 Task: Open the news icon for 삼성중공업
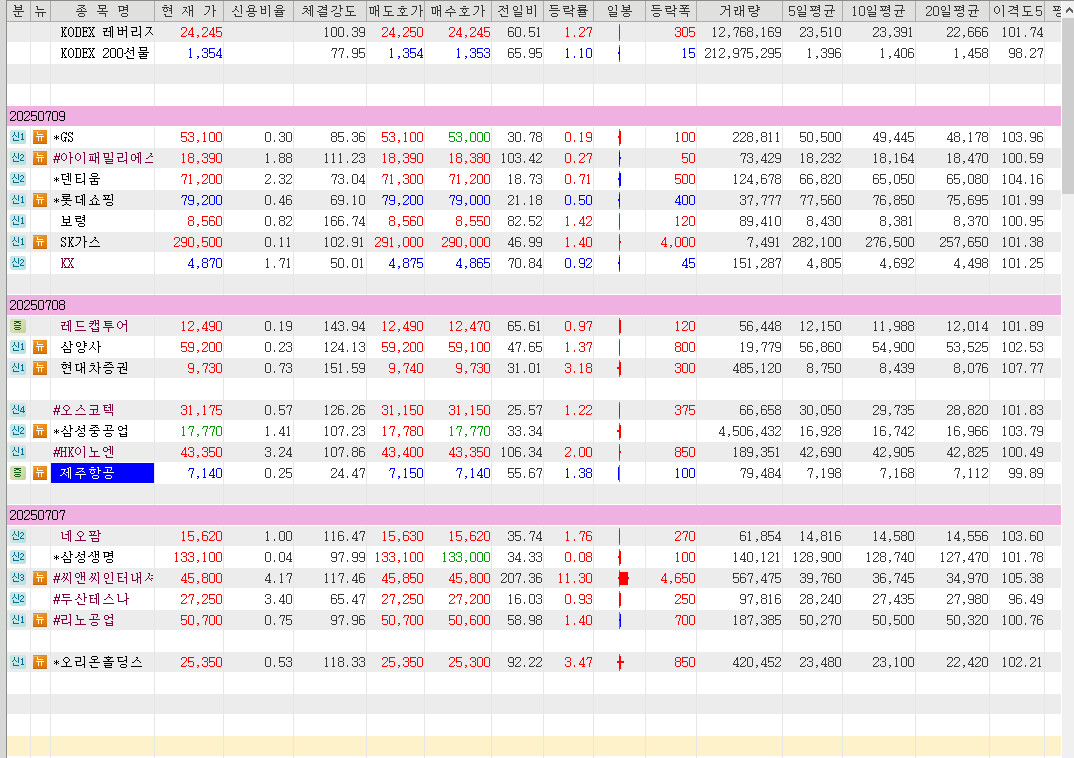[40, 431]
